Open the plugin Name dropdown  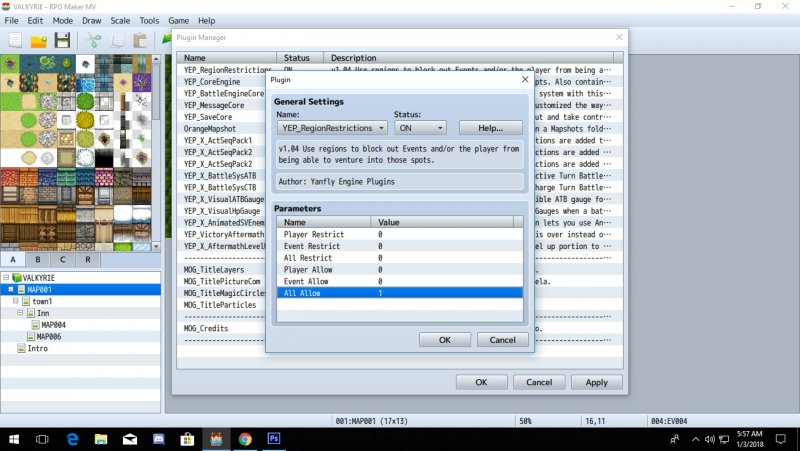pos(332,128)
